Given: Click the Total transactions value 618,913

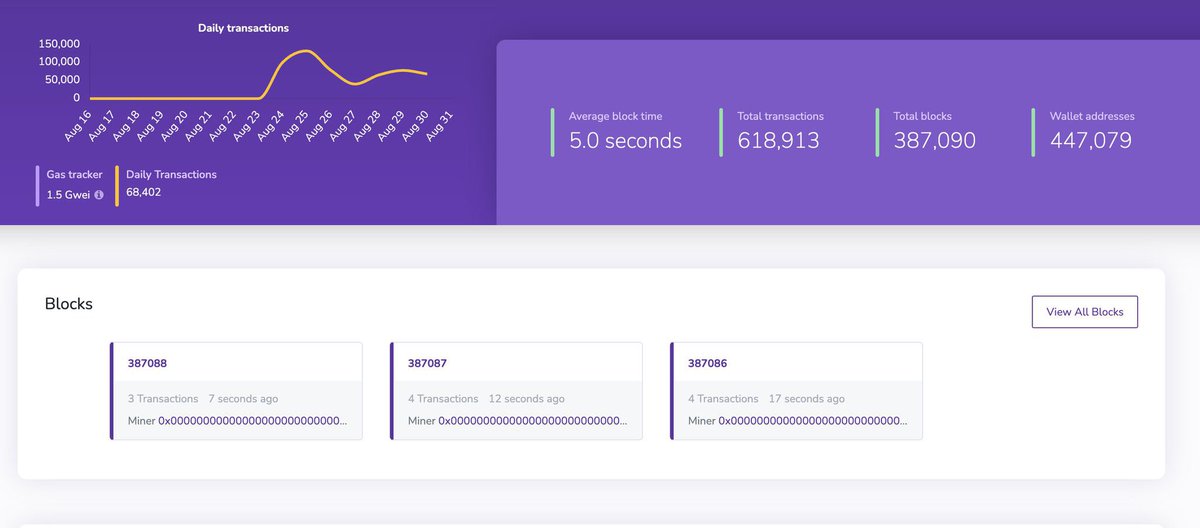Looking at the screenshot, I should (x=778, y=141).
